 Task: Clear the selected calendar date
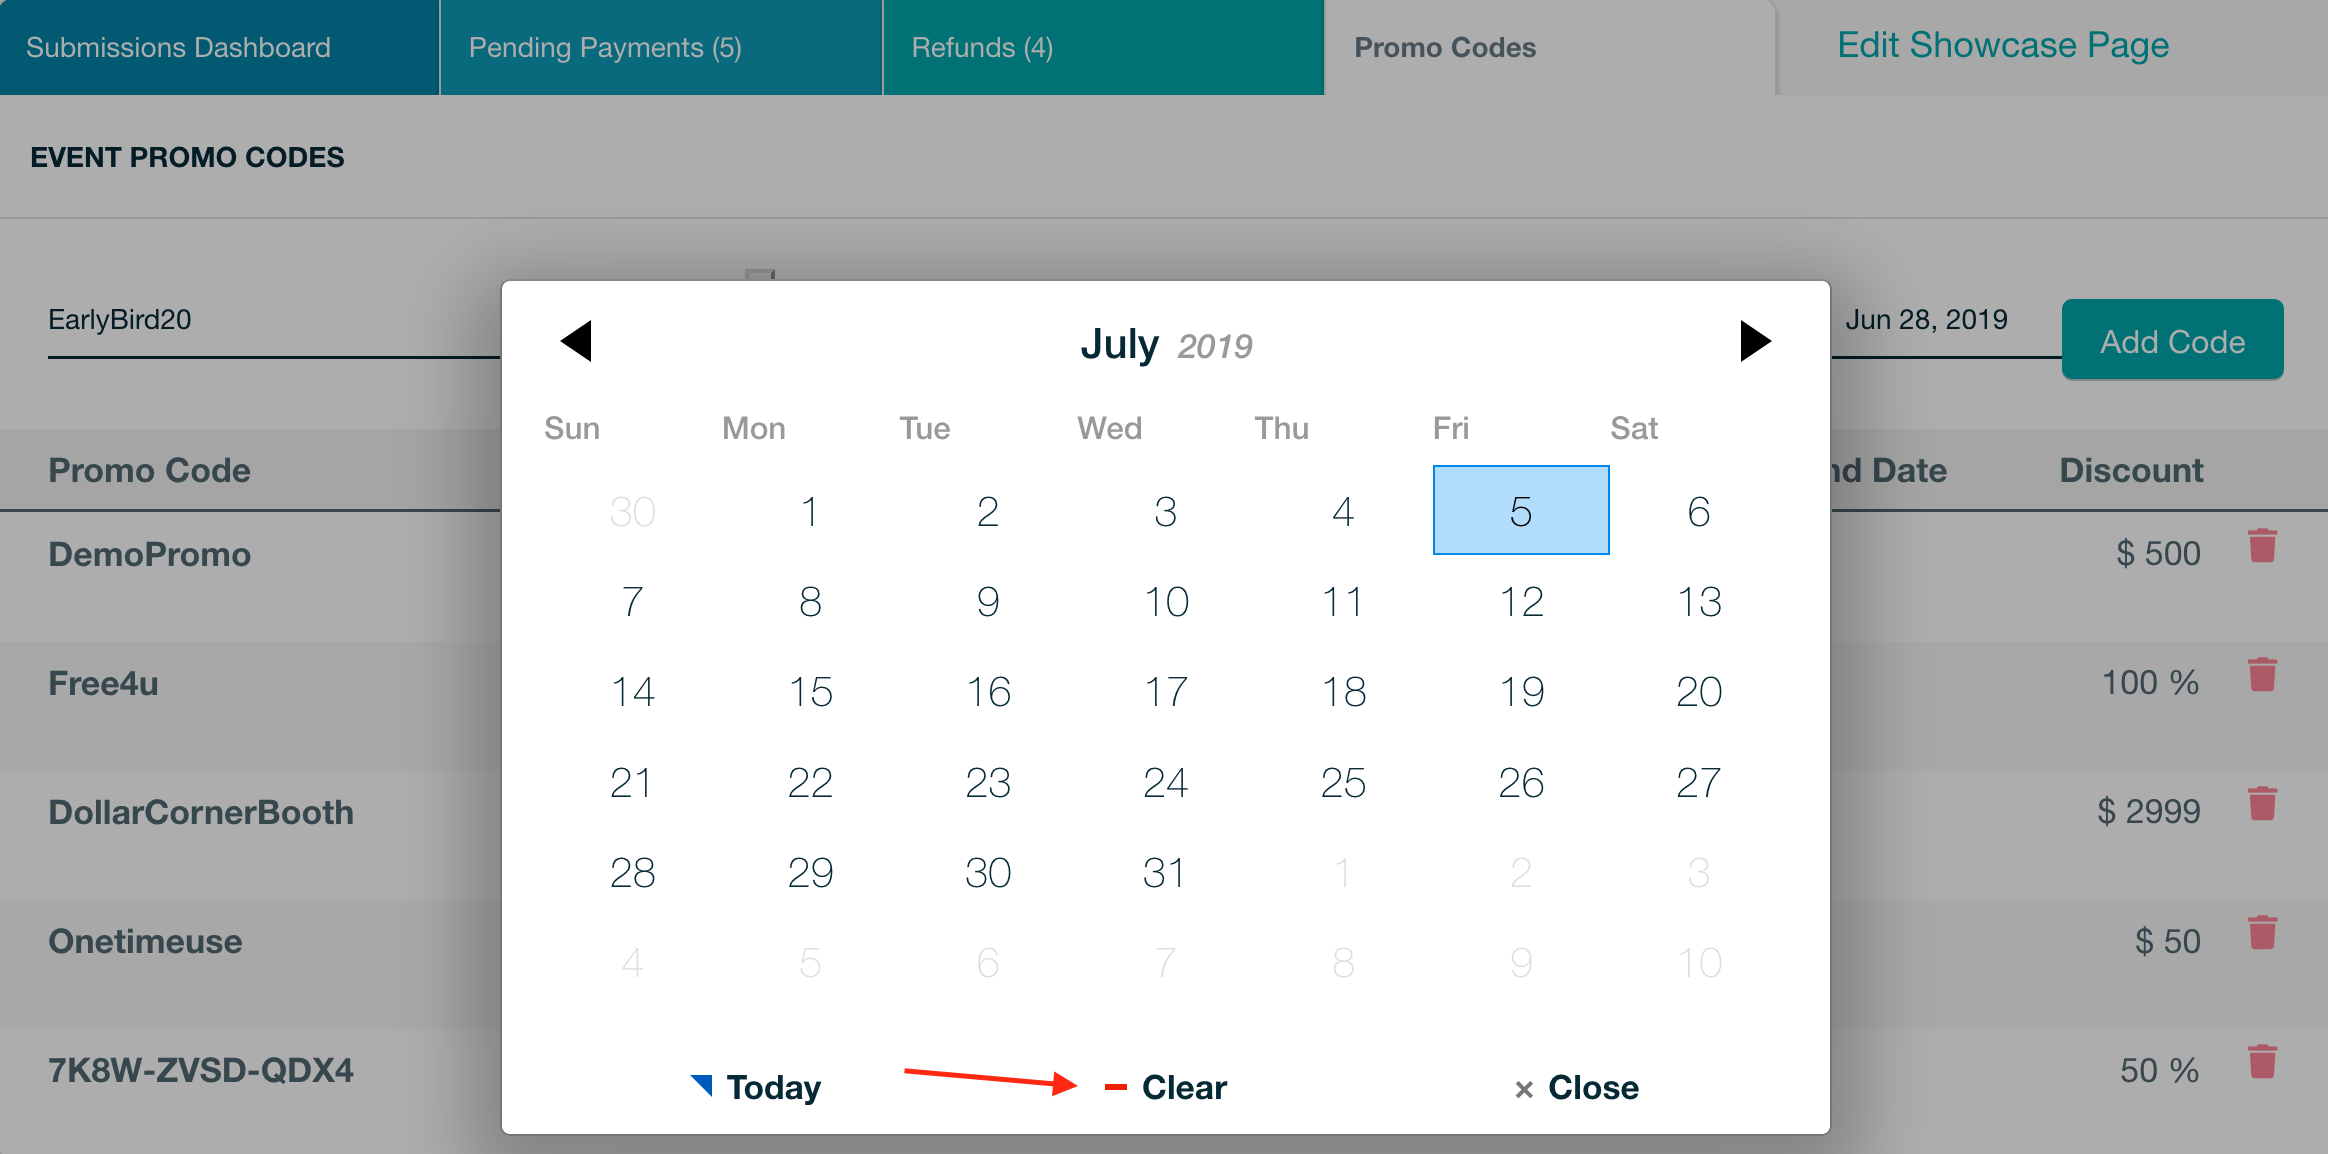1168,1087
